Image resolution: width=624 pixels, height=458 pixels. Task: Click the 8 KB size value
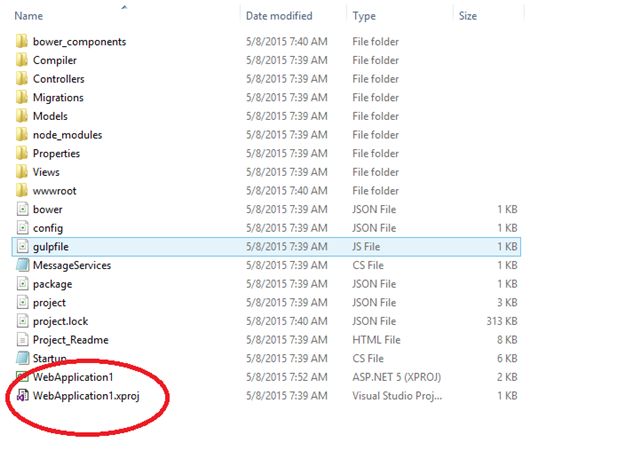coord(507,340)
